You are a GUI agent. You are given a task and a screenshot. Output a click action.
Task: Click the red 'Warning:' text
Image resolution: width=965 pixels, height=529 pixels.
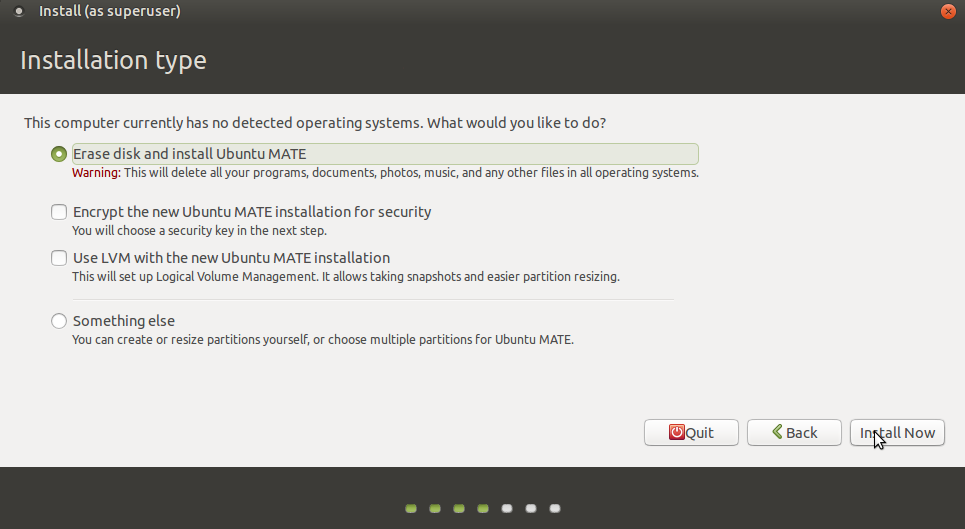pos(96,173)
